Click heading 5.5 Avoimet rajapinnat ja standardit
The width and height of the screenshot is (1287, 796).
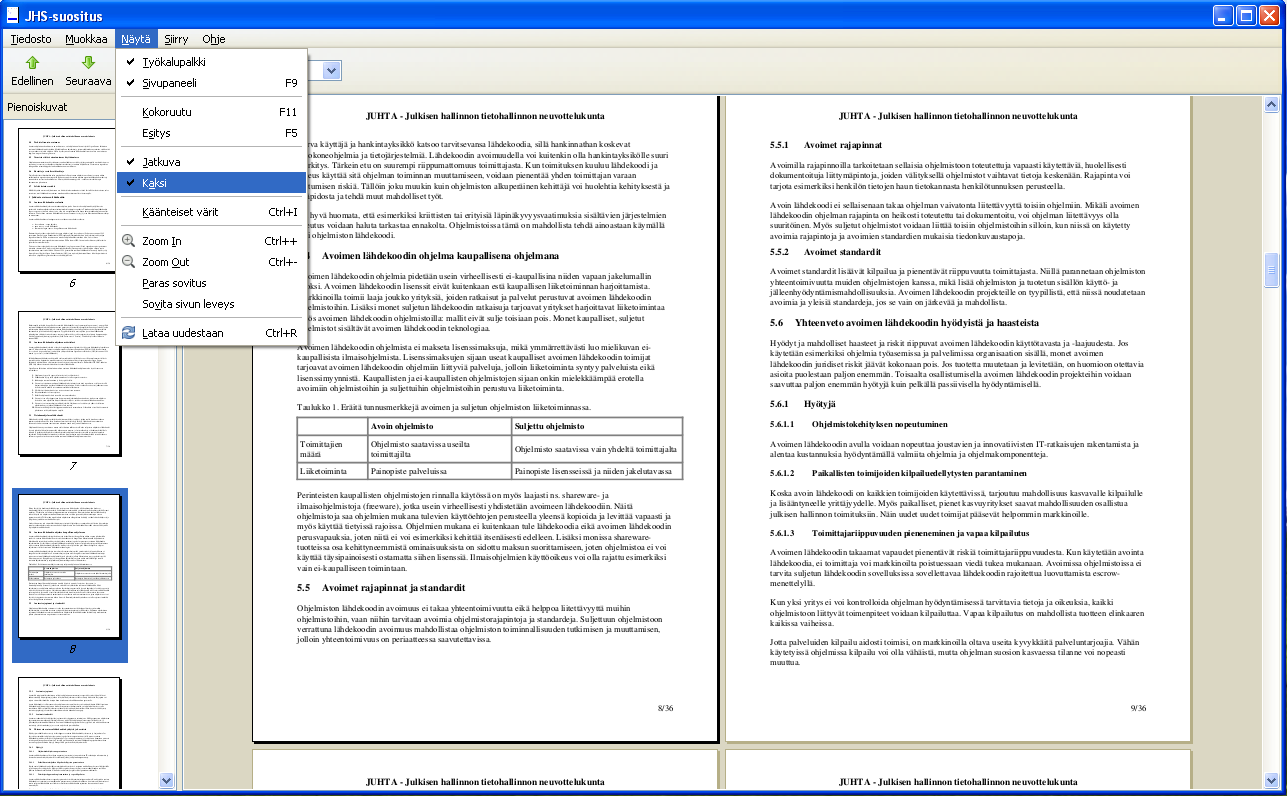[380, 587]
